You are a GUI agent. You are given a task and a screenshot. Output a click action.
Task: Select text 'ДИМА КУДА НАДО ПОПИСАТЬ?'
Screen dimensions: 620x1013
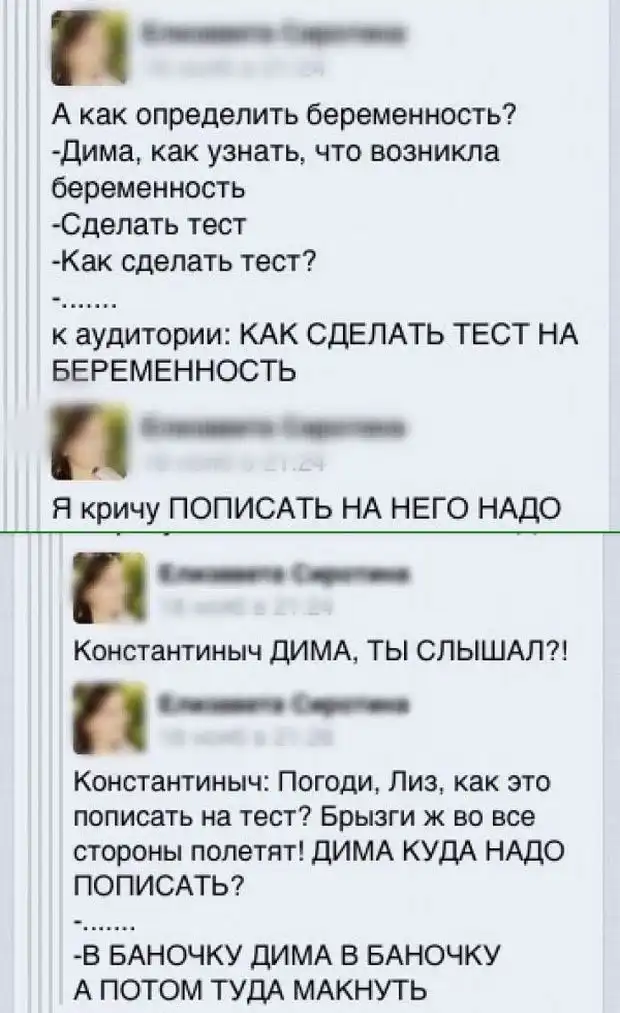[x=320, y=868]
